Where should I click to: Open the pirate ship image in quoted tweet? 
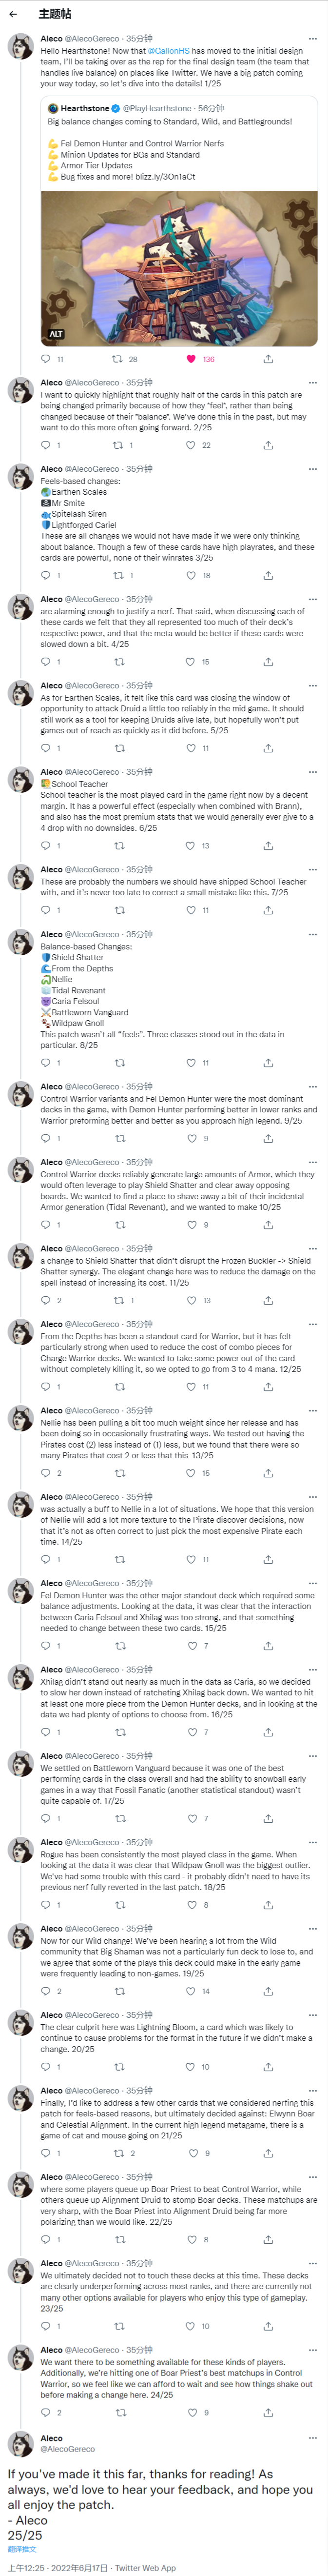pos(179,268)
